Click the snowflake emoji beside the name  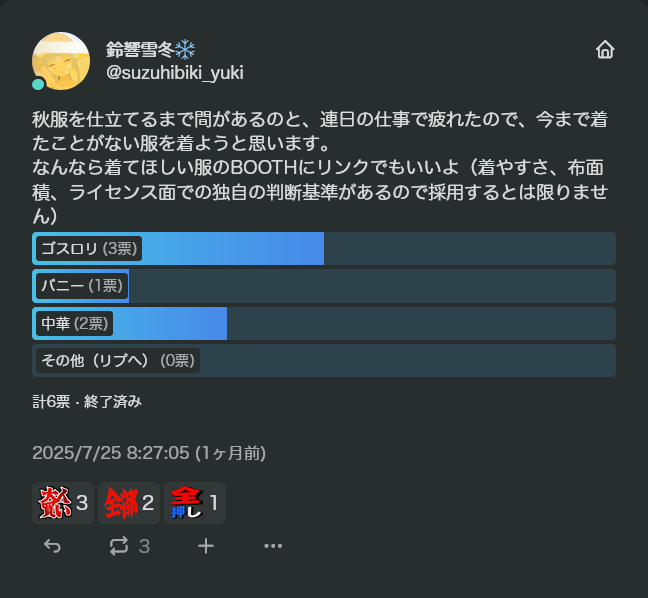pos(186,50)
